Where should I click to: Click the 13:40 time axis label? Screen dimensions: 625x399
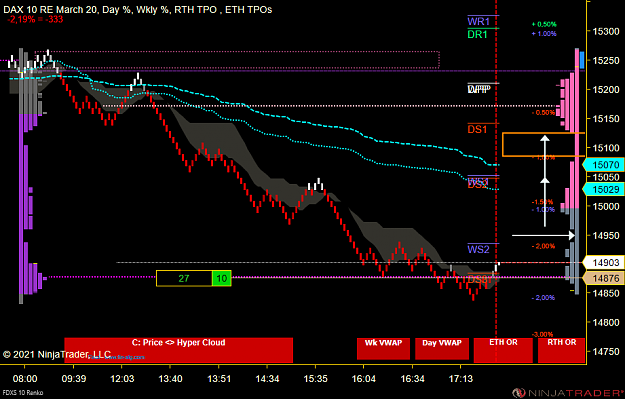coord(170,379)
